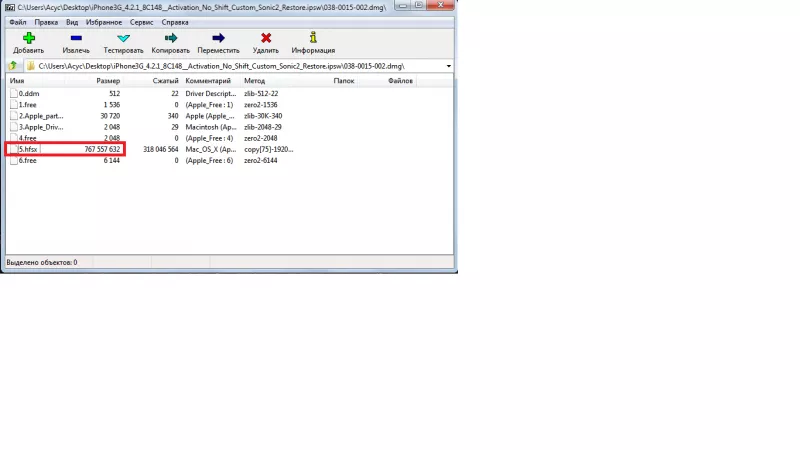Close the 7-Zip window
800x450 pixels.
click(x=440, y=6)
